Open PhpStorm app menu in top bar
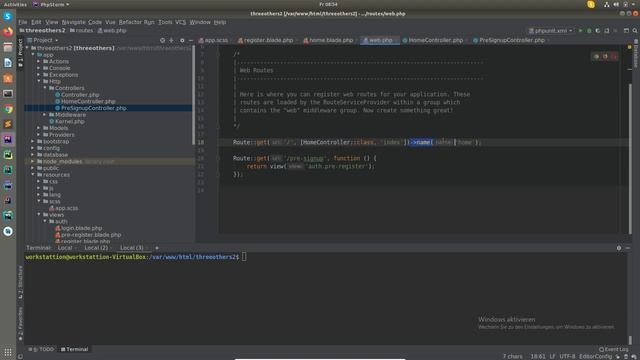This screenshot has width=640, height=360. click(51, 4)
